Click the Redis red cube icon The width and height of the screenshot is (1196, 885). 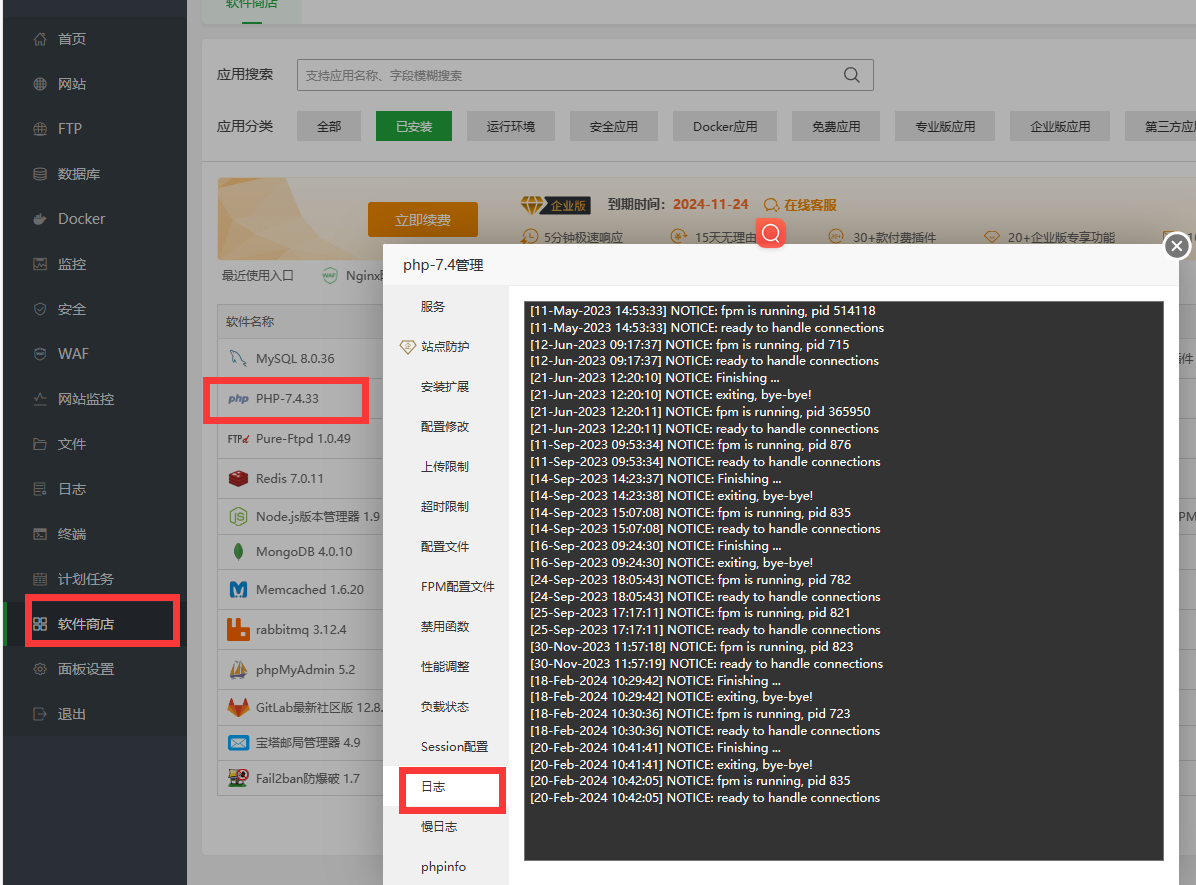[x=238, y=478]
